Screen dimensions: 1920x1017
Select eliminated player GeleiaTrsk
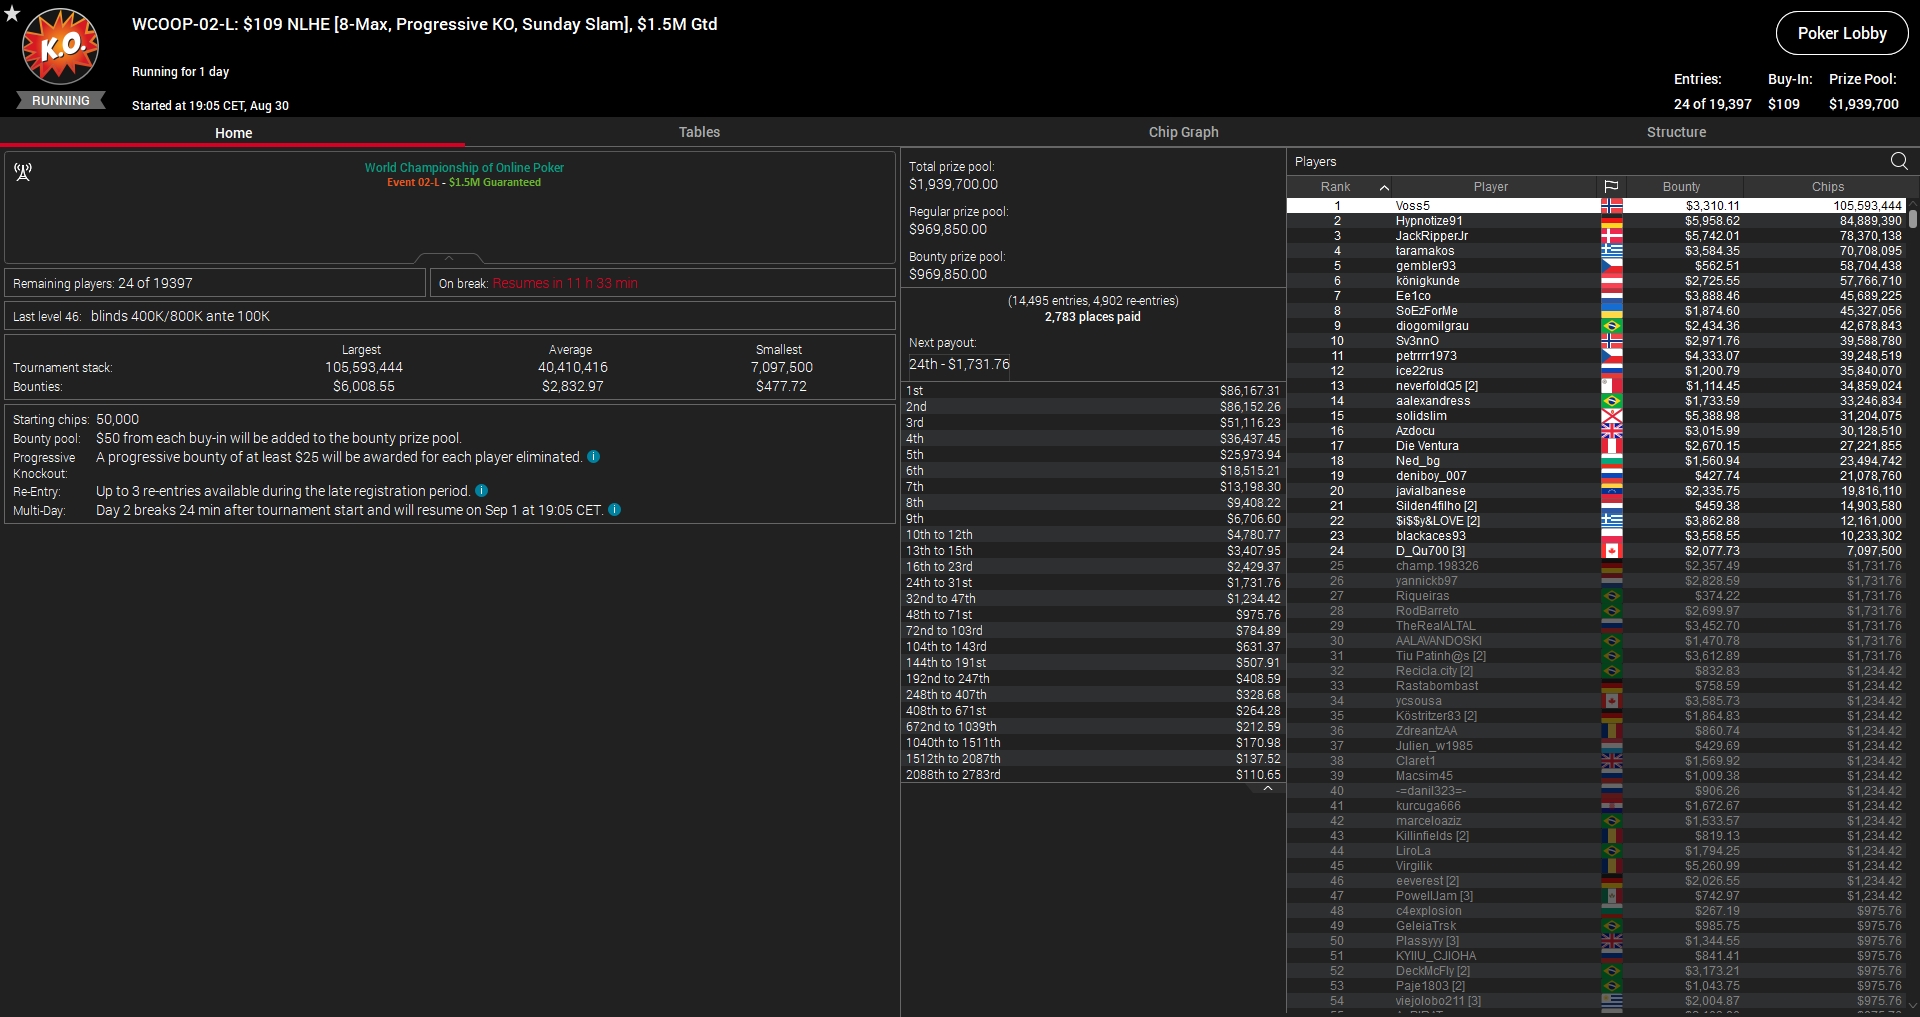click(x=1596, y=926)
